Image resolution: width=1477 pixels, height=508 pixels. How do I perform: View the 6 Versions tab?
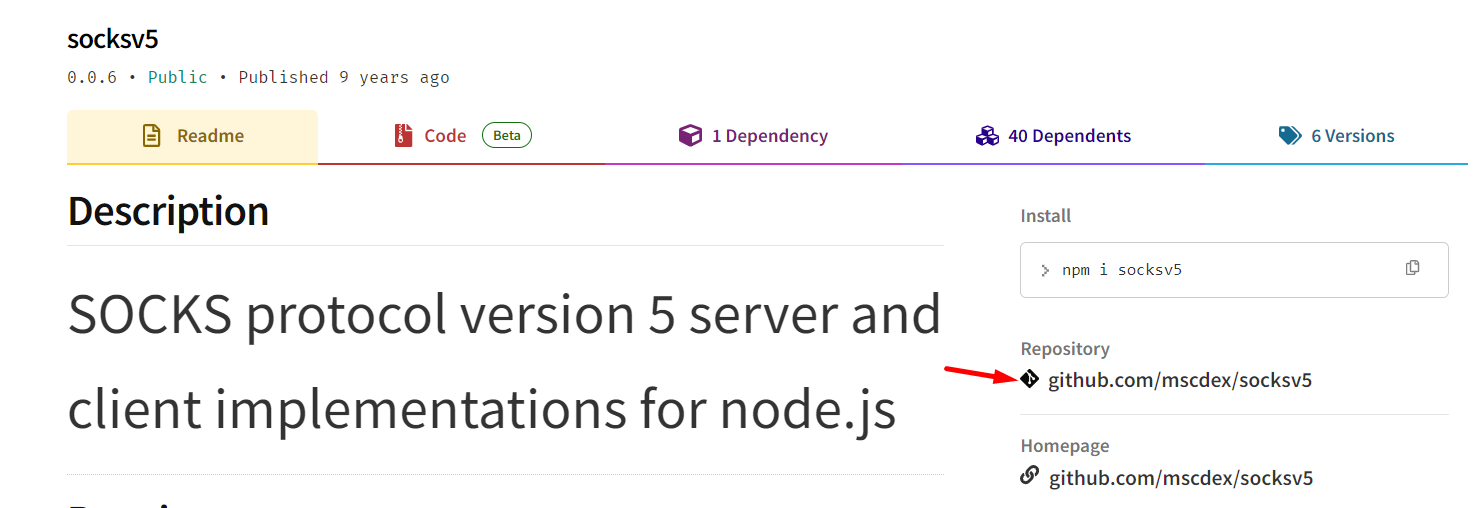click(x=1352, y=136)
